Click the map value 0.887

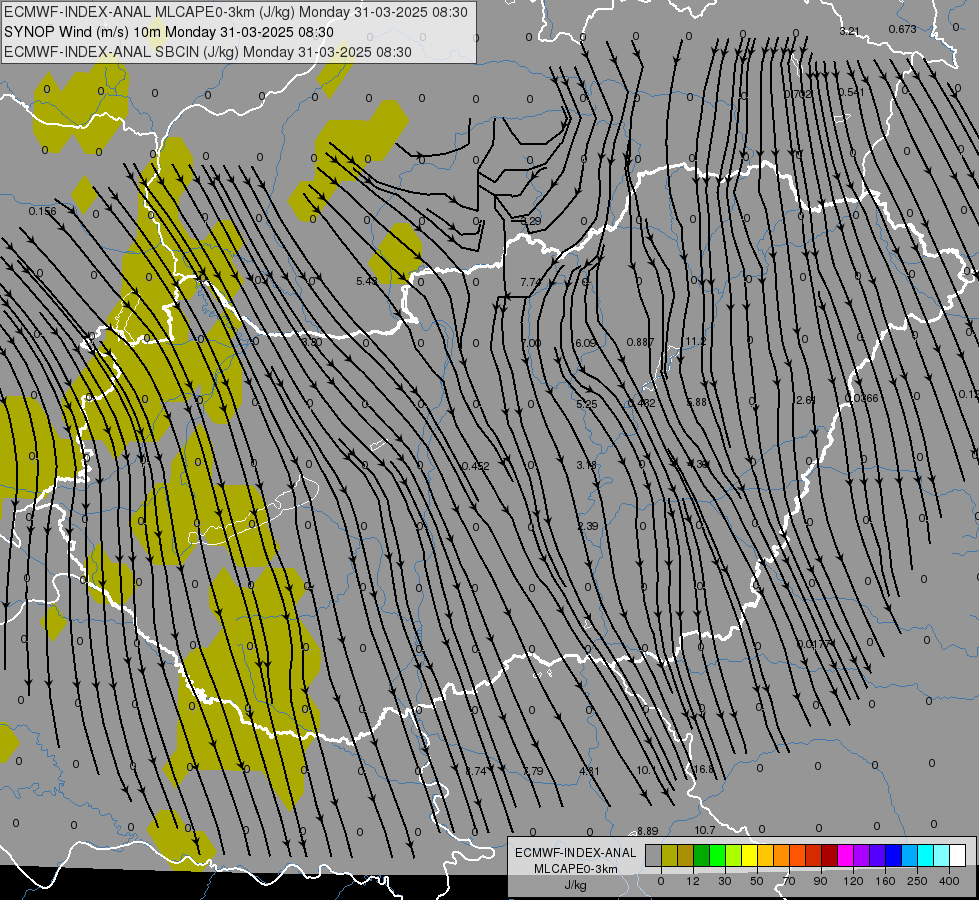point(641,342)
